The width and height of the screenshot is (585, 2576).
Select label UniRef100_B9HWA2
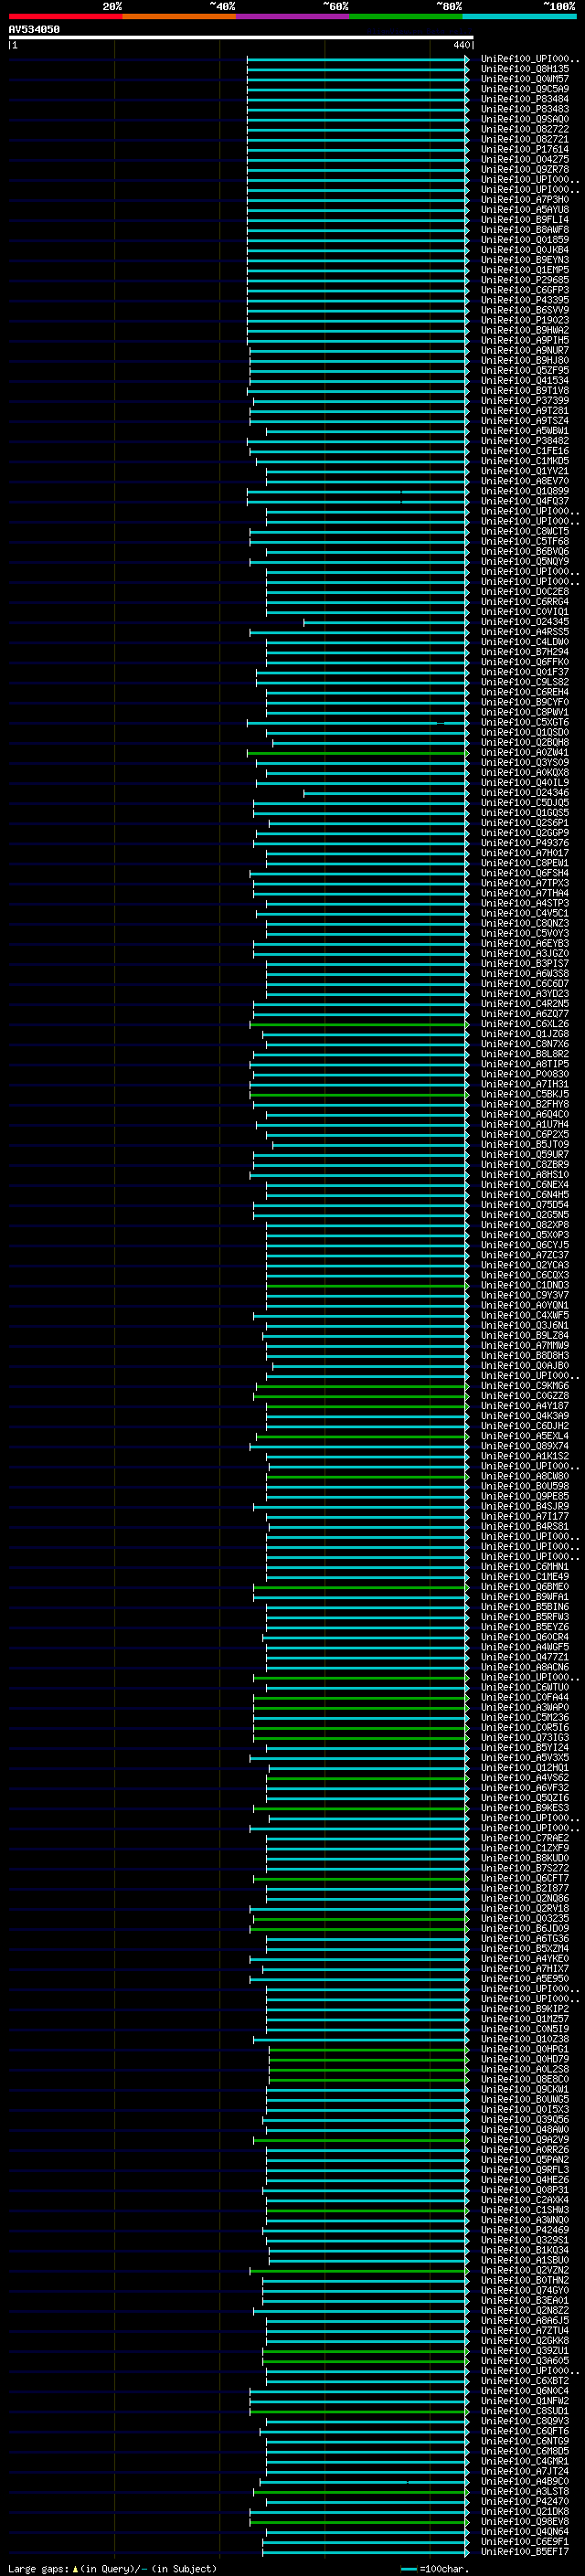pyautogui.click(x=524, y=330)
